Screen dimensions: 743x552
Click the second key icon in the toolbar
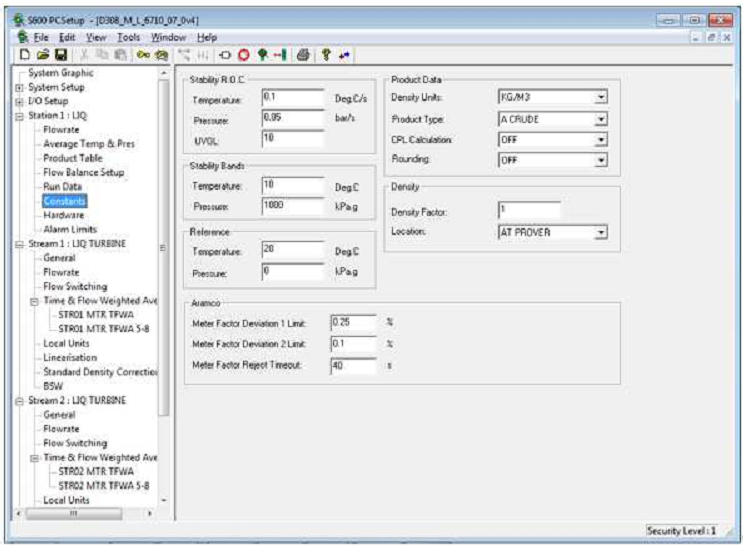pos(162,55)
